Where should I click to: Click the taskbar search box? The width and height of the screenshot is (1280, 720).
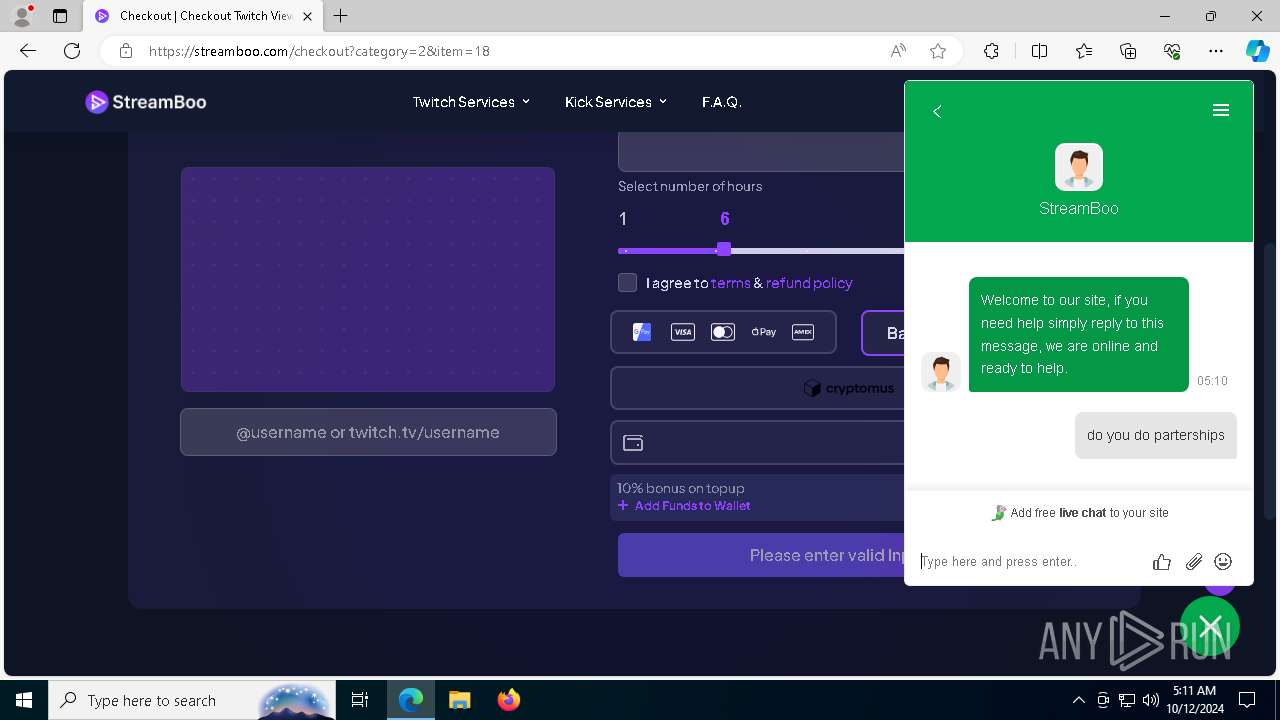pos(192,700)
